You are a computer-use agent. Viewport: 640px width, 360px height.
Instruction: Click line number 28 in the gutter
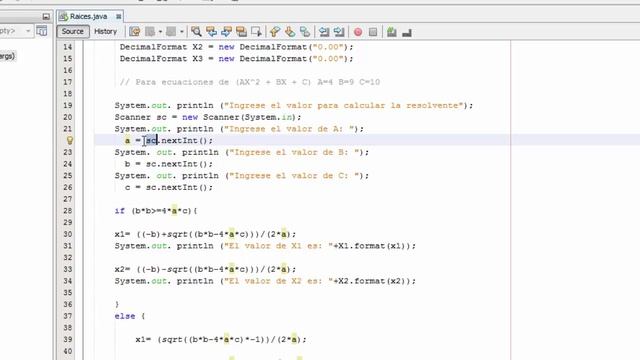67,211
